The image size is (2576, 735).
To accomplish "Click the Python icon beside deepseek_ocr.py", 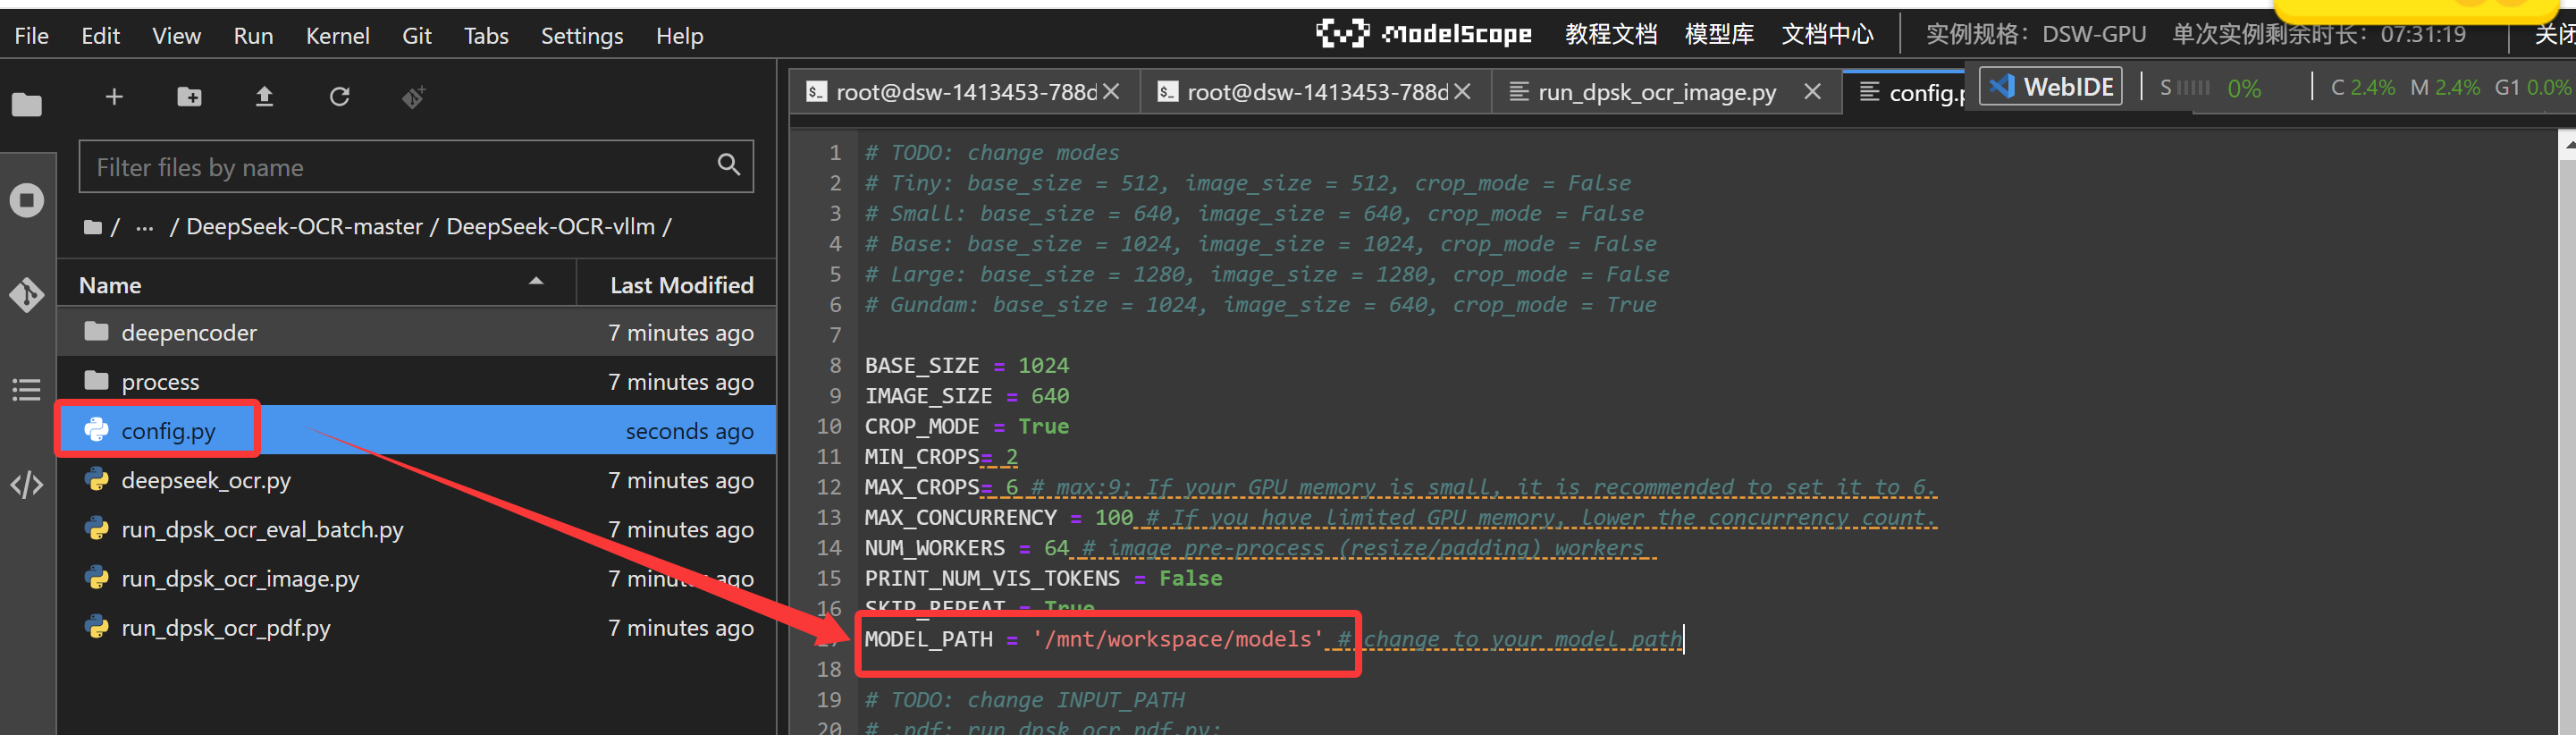I will 97,479.
